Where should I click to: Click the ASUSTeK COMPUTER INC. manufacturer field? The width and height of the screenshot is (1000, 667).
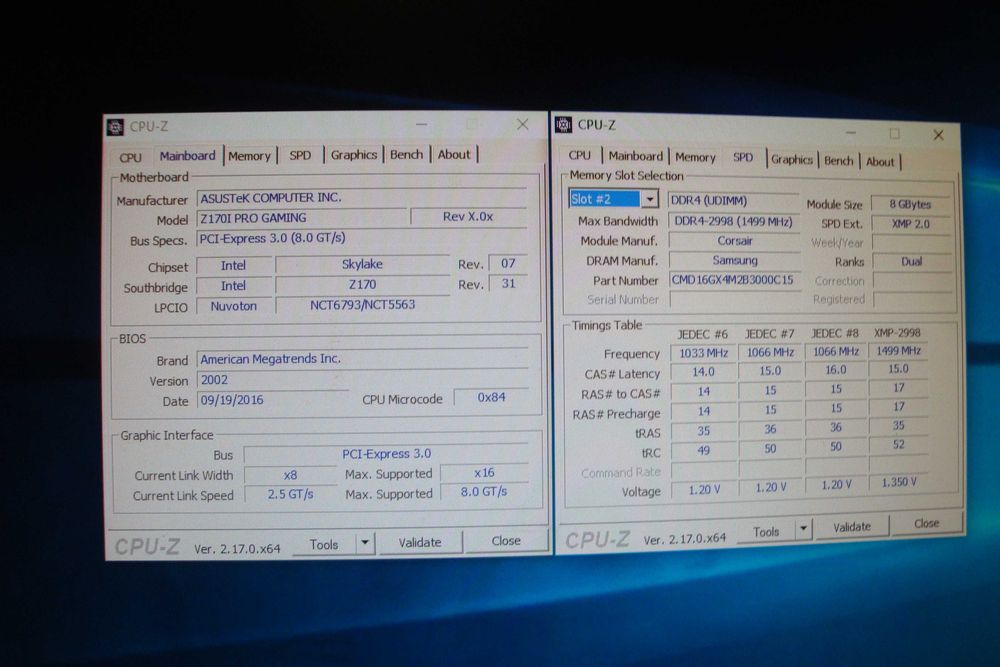click(x=362, y=198)
